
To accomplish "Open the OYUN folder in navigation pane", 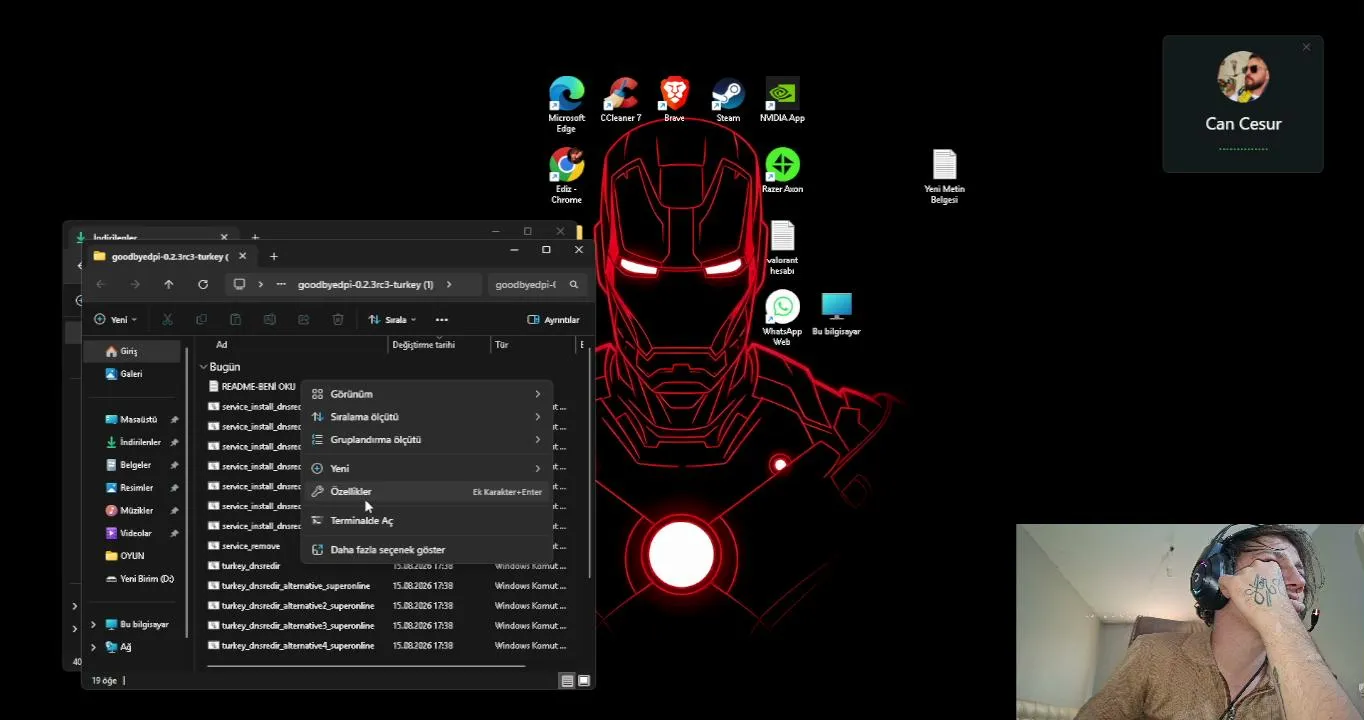I will point(133,556).
